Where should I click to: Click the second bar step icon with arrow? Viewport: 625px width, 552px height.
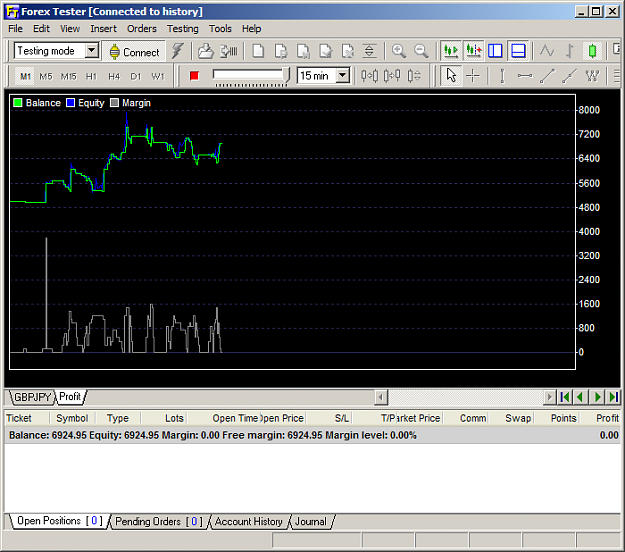[392, 76]
